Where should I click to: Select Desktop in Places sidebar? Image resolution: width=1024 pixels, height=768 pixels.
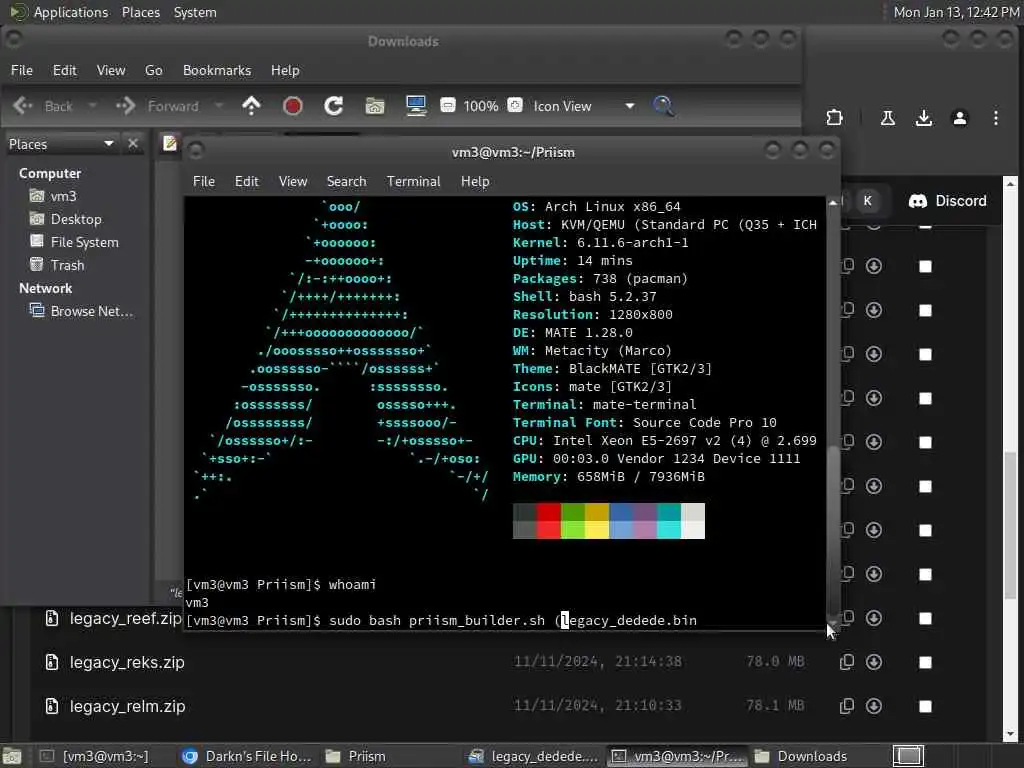(66, 219)
